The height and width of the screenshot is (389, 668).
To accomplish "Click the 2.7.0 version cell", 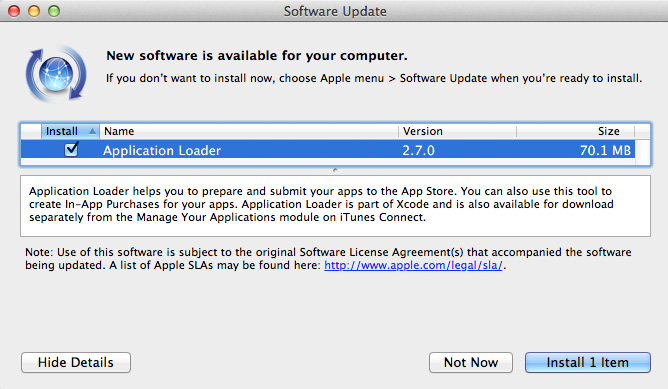I will 418,150.
